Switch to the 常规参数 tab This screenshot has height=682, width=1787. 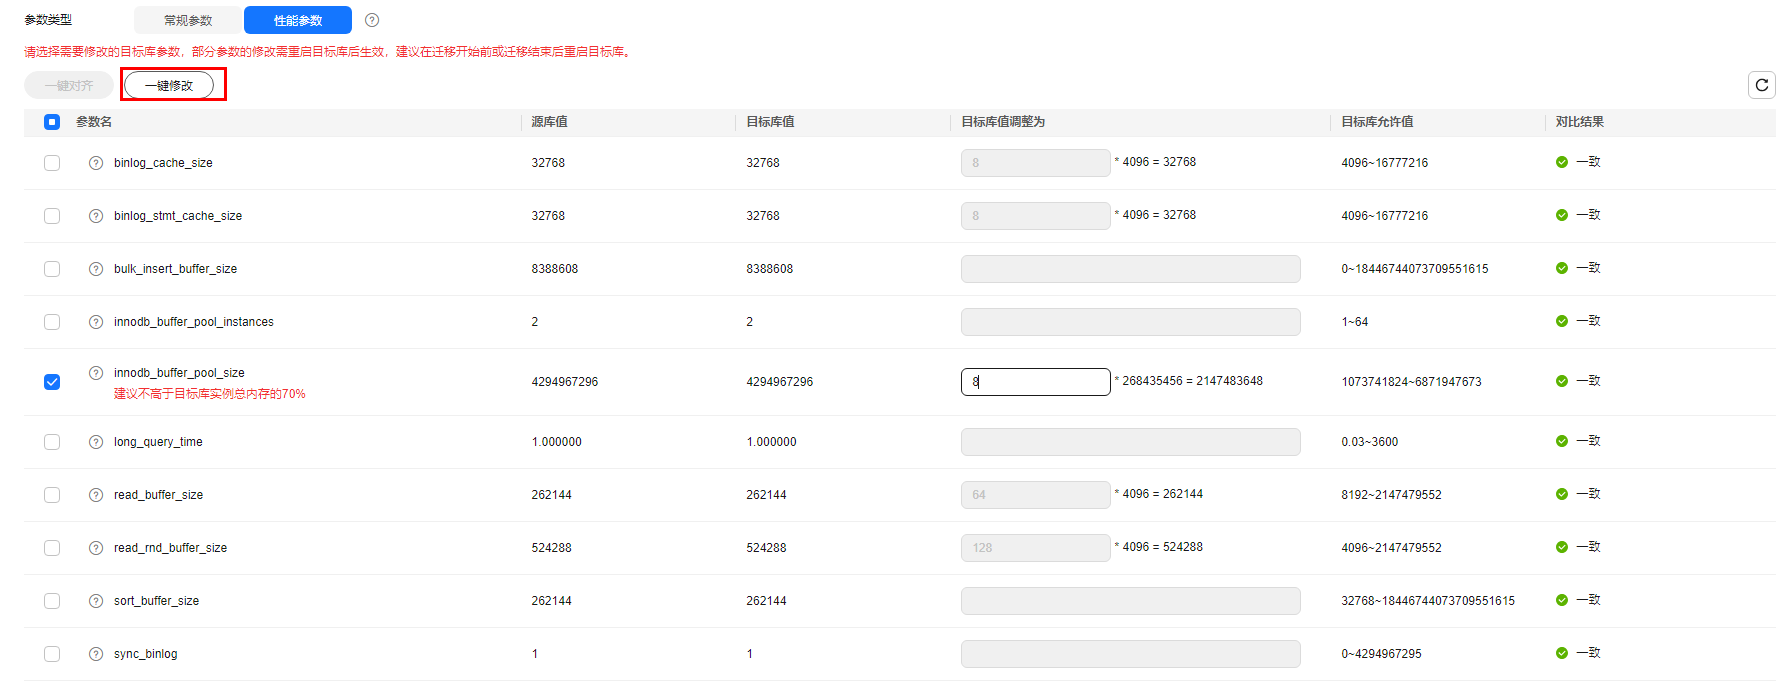coord(188,20)
